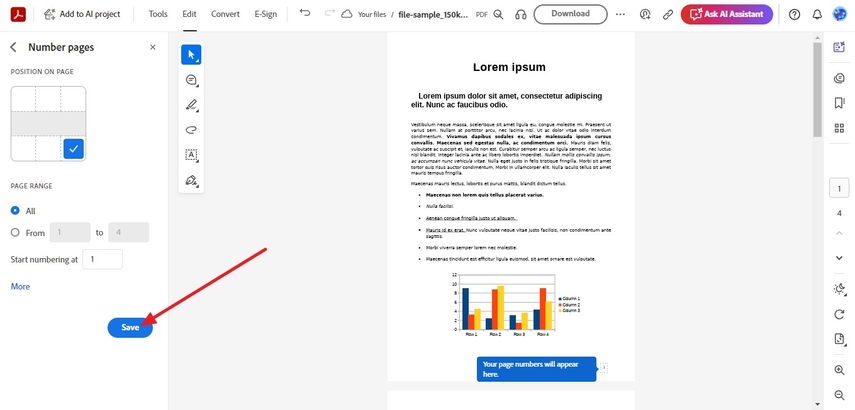Click the current page number box
The height and width of the screenshot is (410, 855).
(839, 189)
